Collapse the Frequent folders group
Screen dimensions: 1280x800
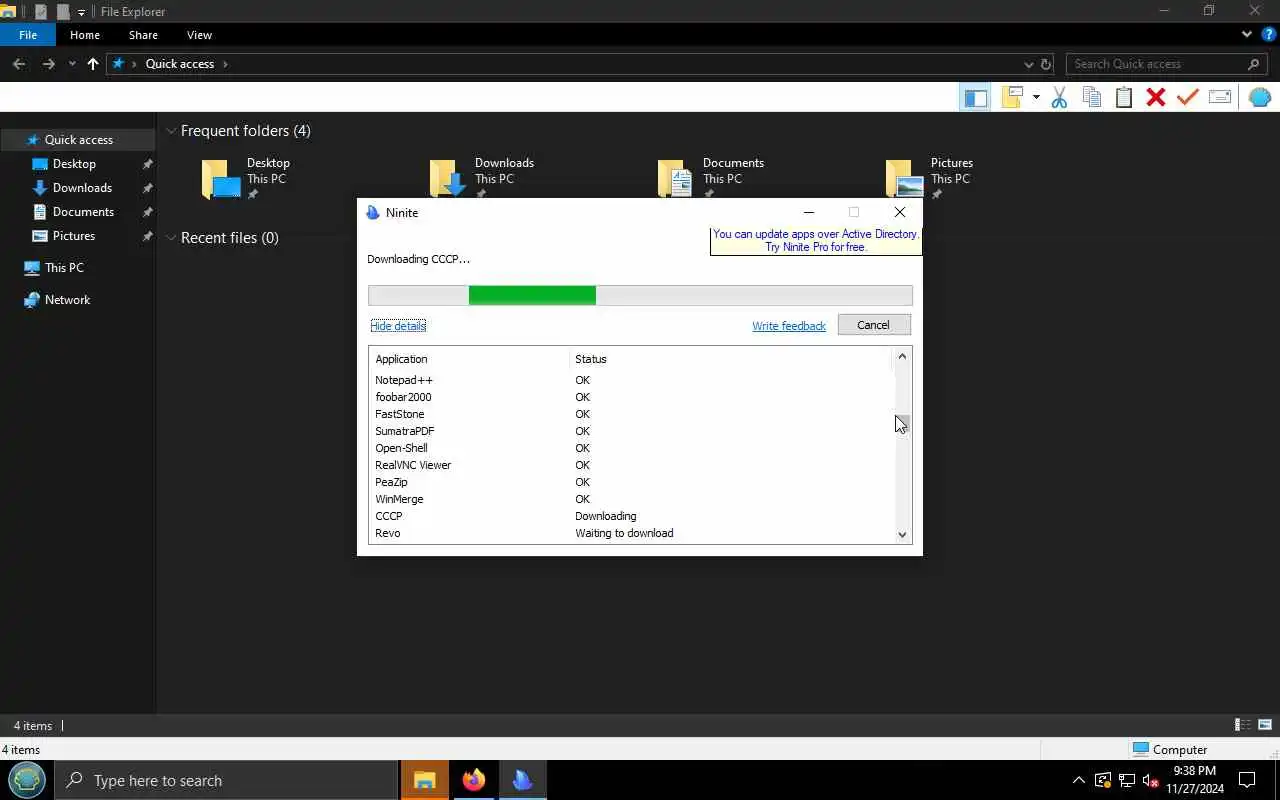click(x=172, y=131)
